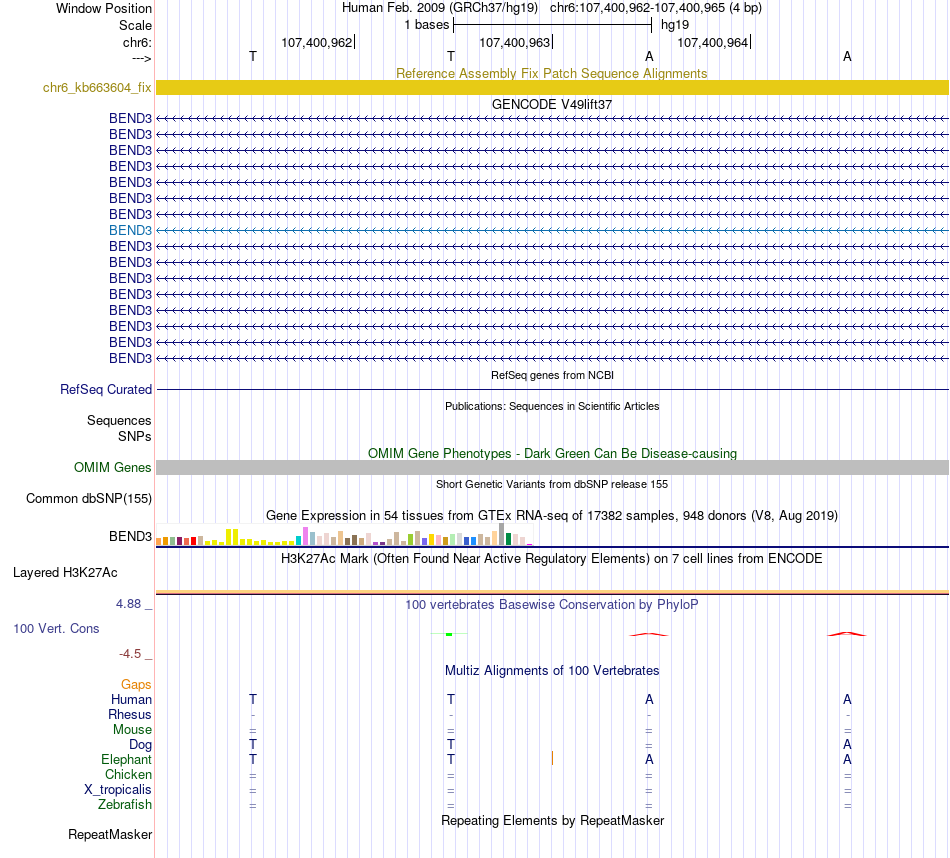
Task: Click the Elephant species label
Action: click(x=127, y=759)
